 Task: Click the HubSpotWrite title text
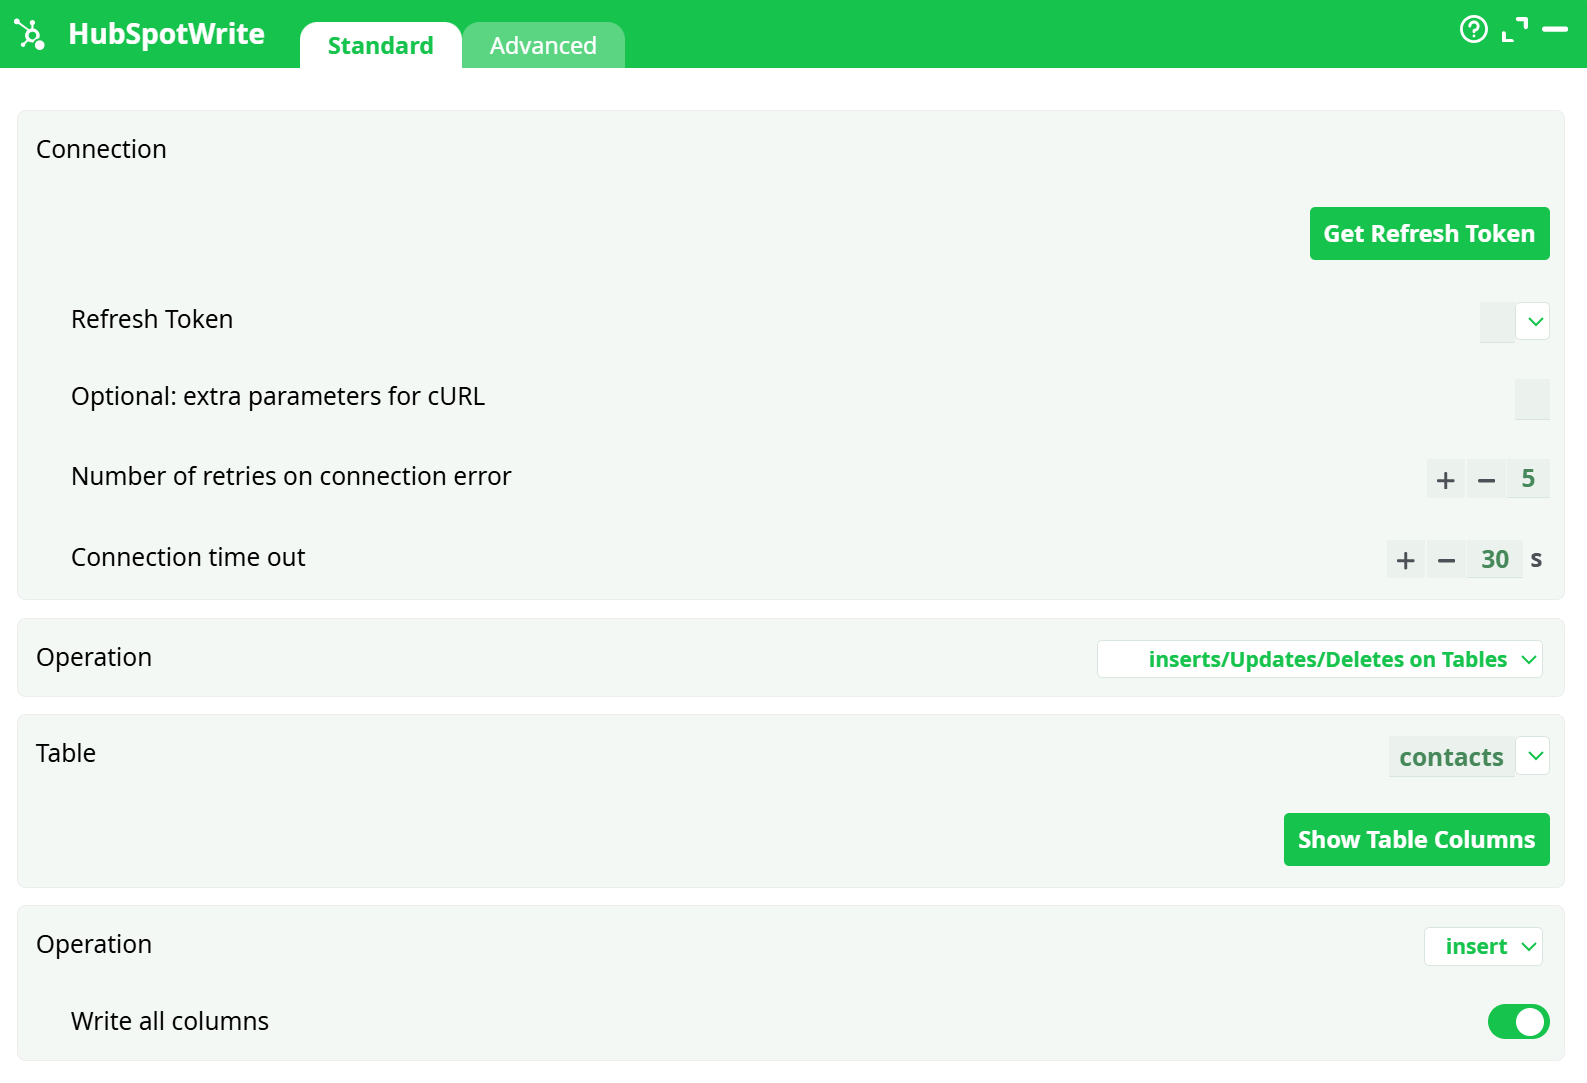[166, 34]
